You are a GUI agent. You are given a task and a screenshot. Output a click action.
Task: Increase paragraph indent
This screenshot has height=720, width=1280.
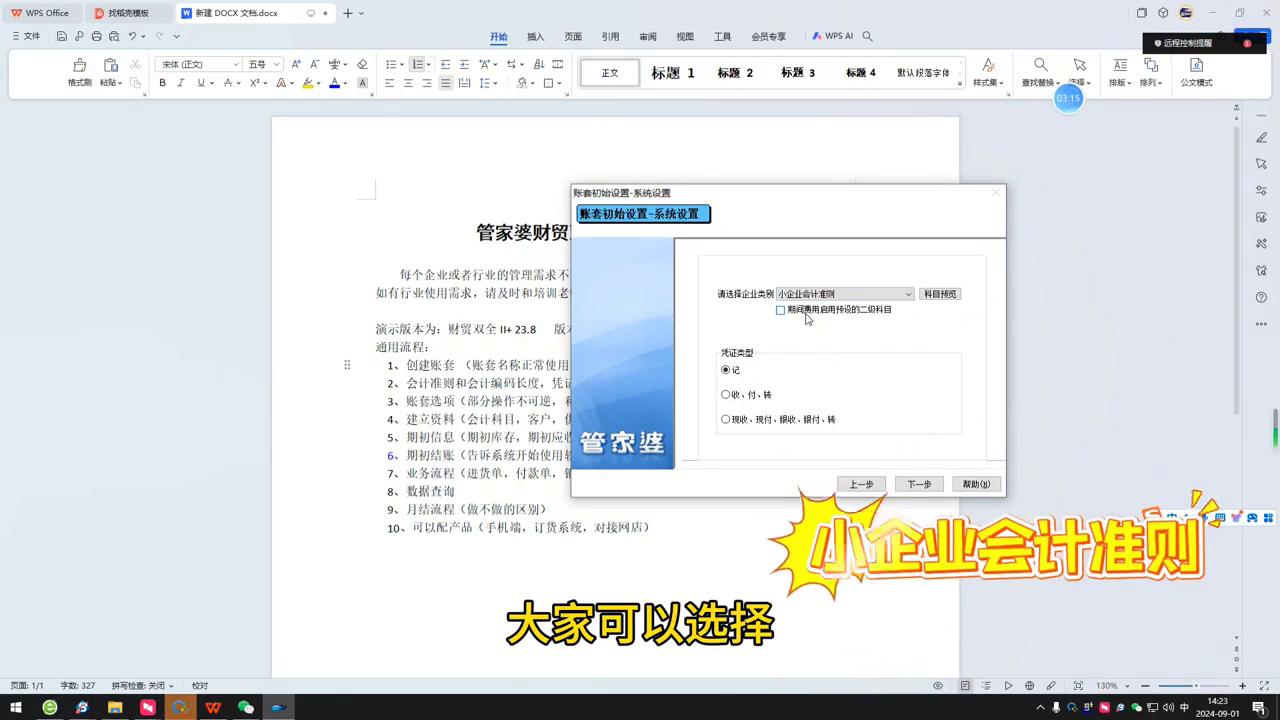pos(464,64)
